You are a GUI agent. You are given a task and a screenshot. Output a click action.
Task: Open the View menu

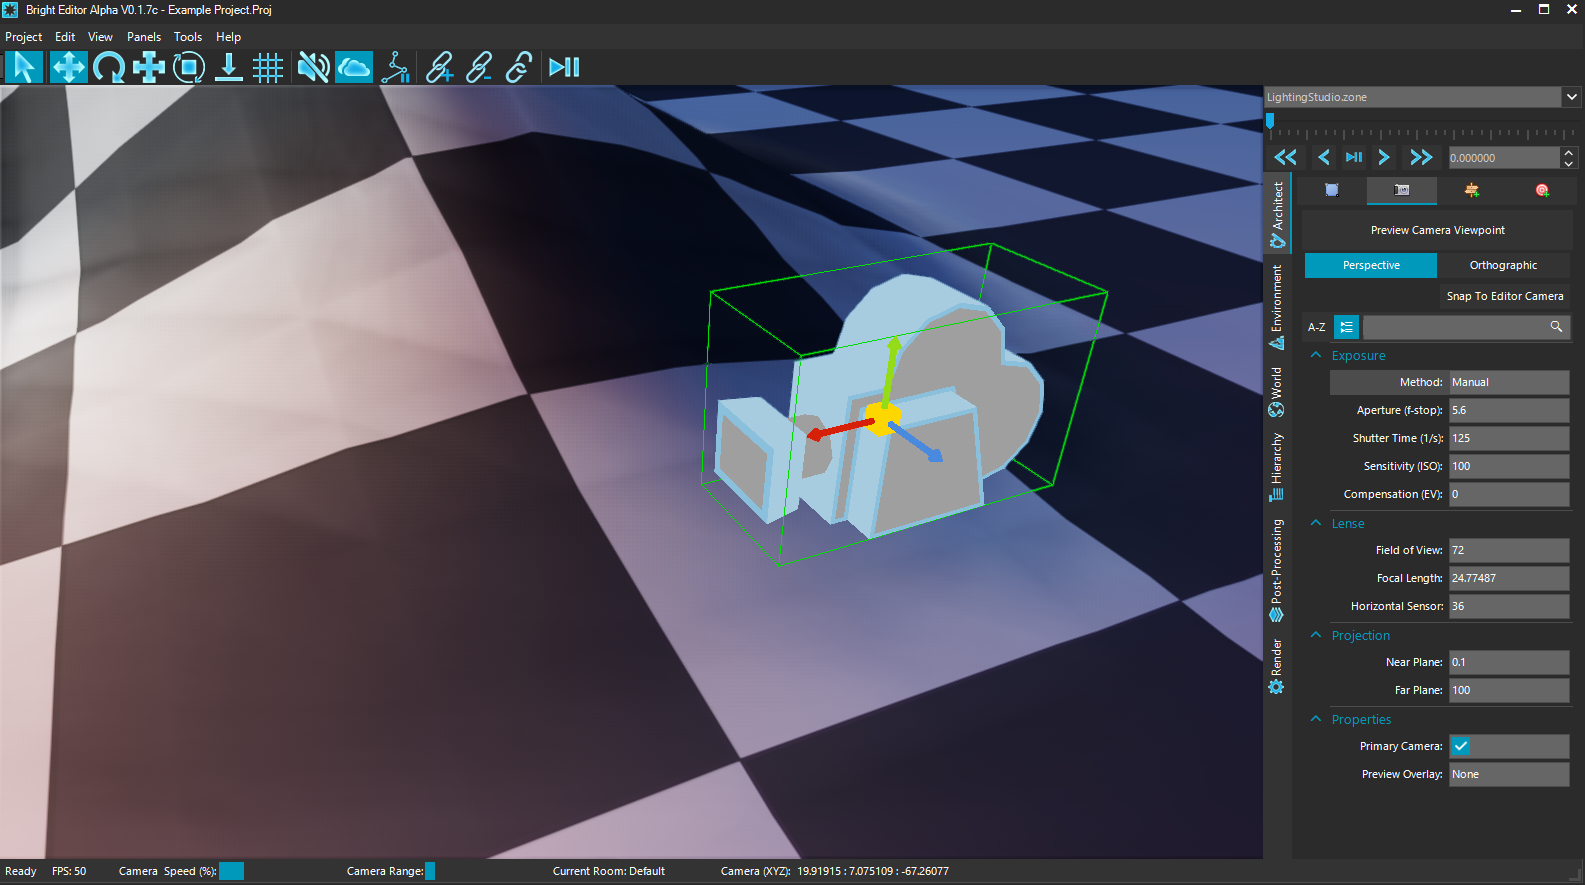coord(100,37)
